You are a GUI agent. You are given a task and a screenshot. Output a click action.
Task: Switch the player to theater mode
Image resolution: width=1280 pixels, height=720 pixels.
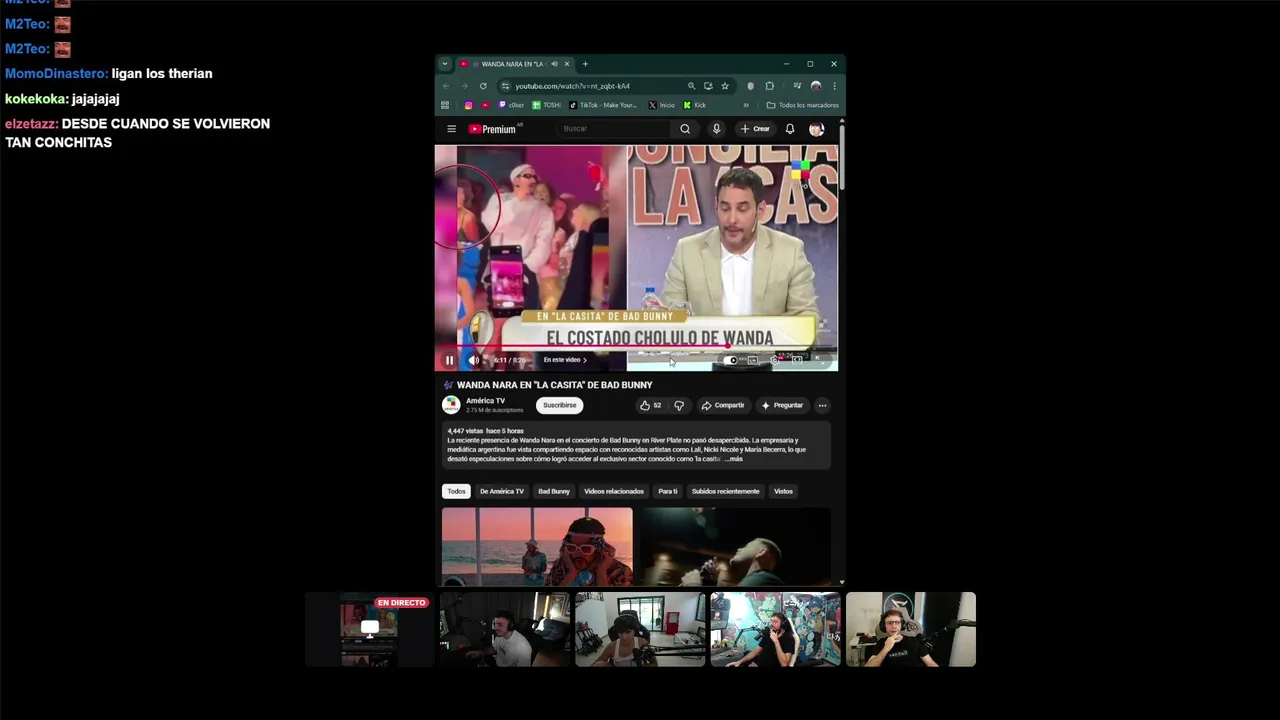pyautogui.click(x=797, y=360)
